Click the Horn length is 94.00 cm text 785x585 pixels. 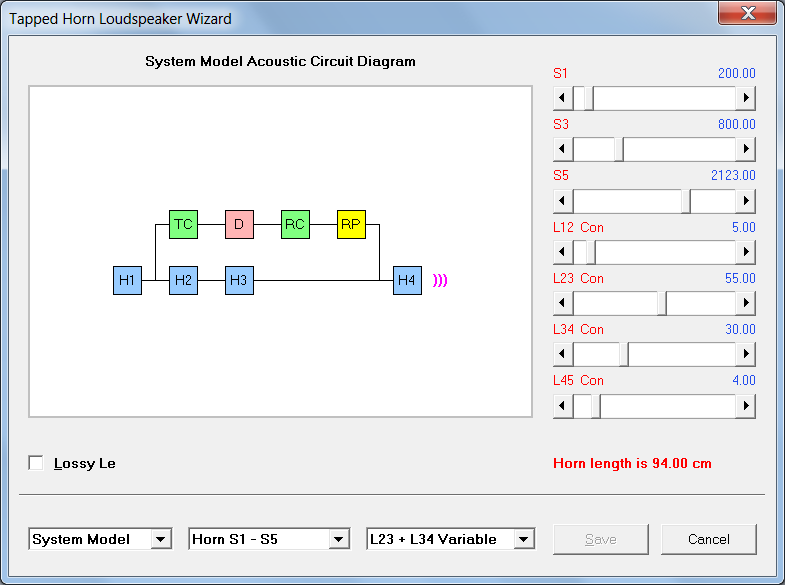pyautogui.click(x=632, y=463)
